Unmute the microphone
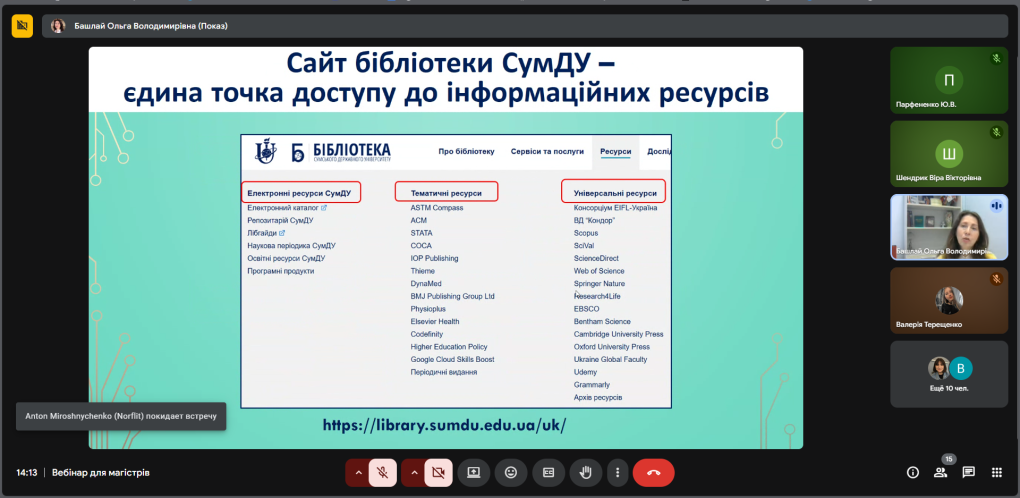The width and height of the screenshot is (1020, 498). 382,472
